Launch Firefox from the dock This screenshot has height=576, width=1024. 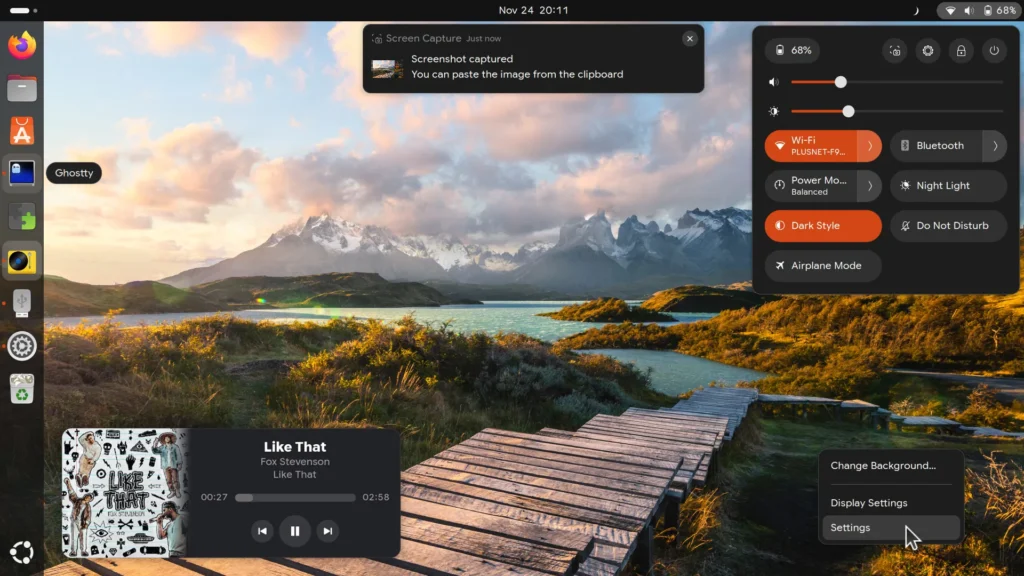pyautogui.click(x=22, y=45)
